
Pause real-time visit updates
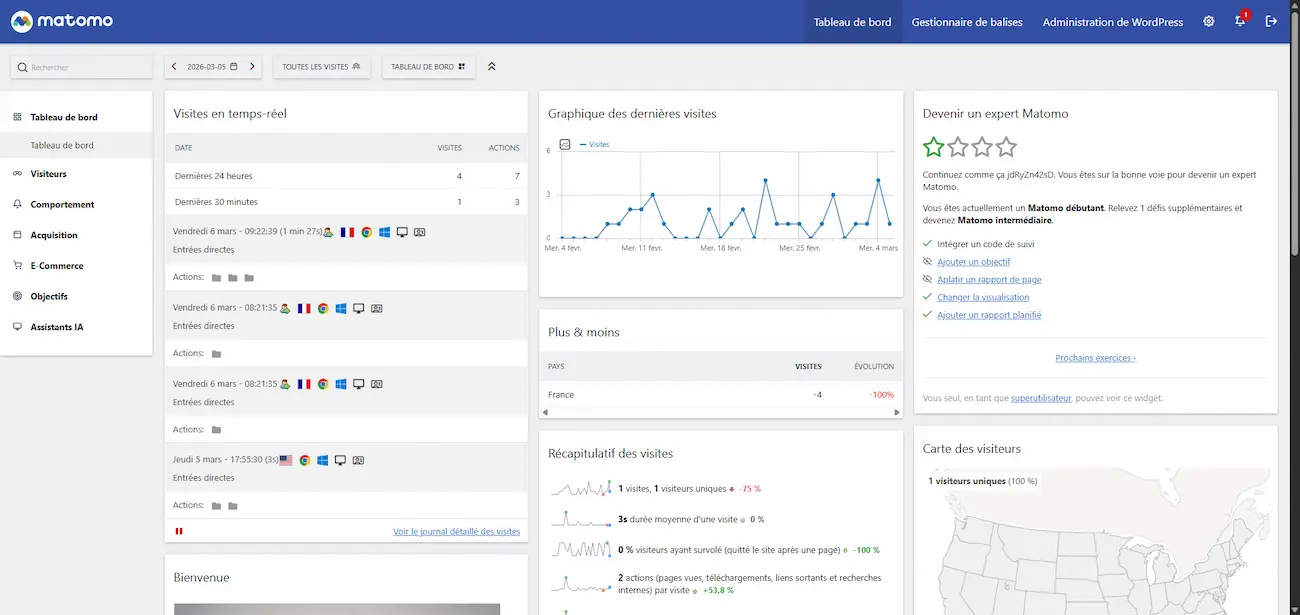coord(178,530)
